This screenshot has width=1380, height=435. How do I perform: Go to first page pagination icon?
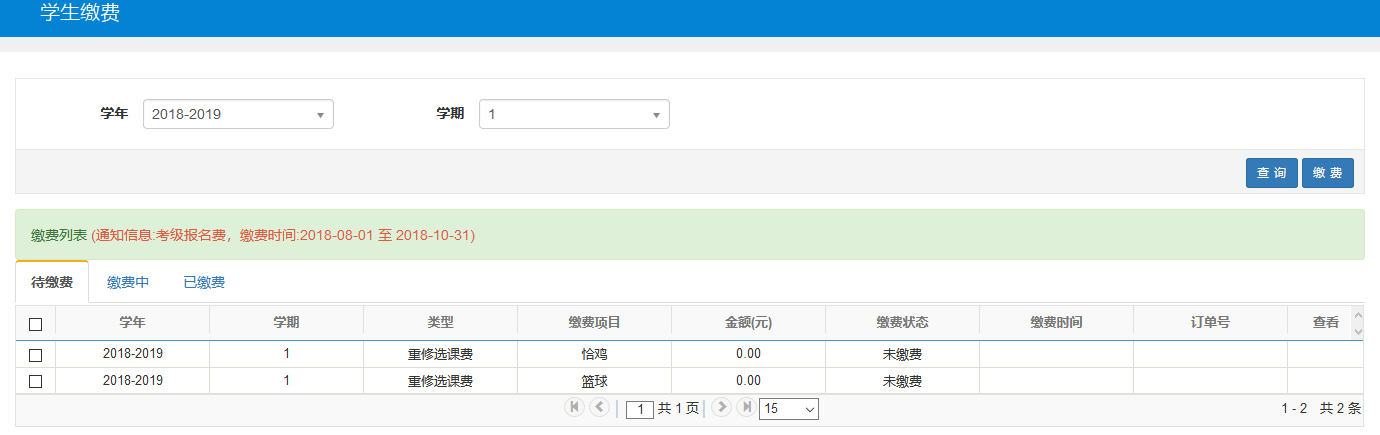pos(574,407)
